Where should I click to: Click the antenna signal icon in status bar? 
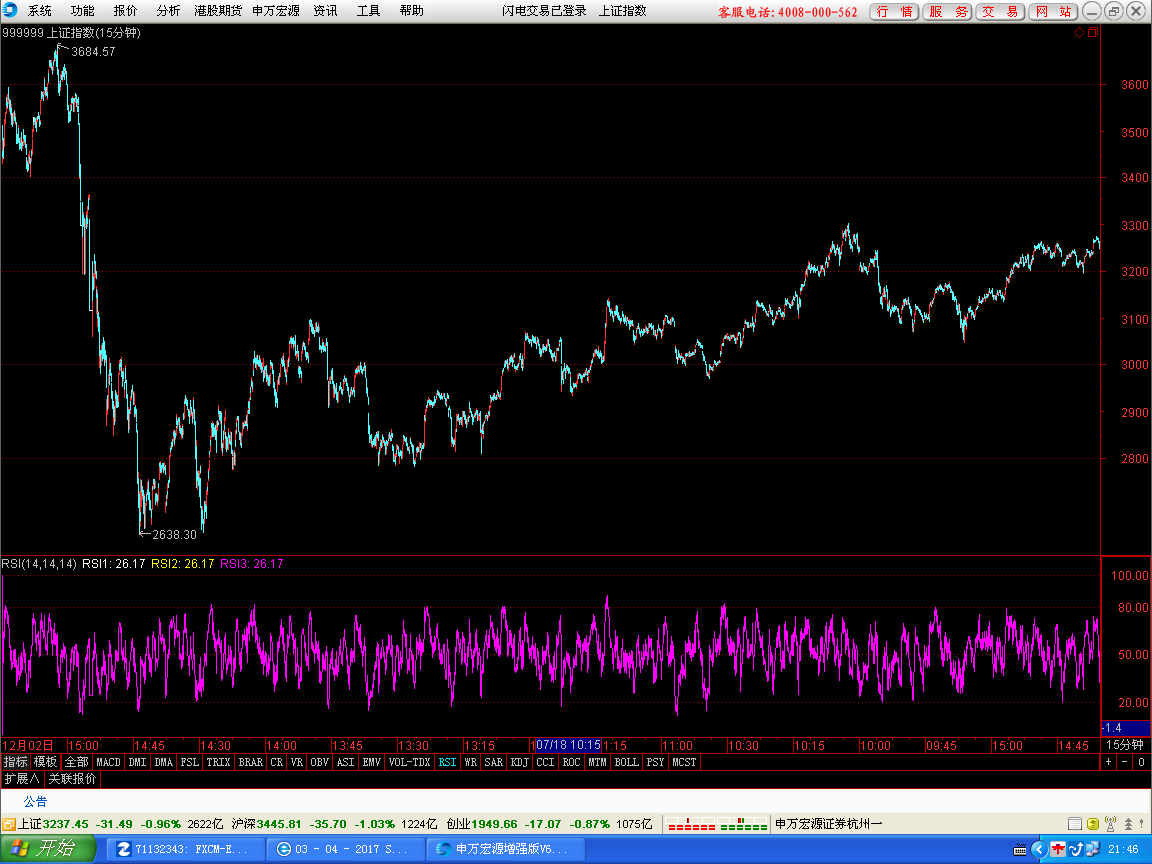click(x=1110, y=824)
